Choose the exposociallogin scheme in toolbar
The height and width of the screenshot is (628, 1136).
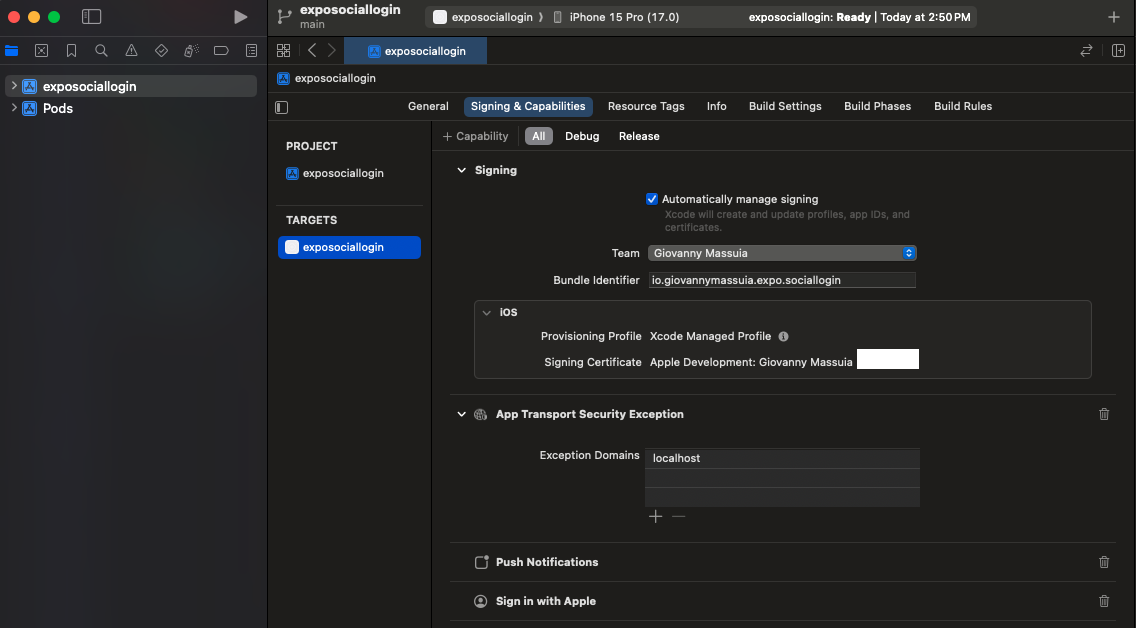[484, 17]
